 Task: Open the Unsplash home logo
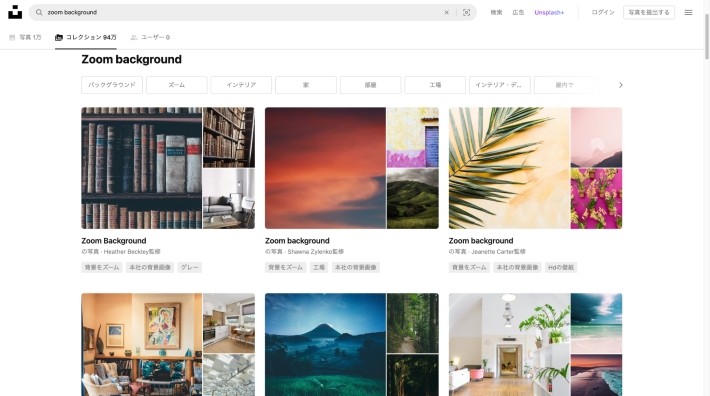15,12
